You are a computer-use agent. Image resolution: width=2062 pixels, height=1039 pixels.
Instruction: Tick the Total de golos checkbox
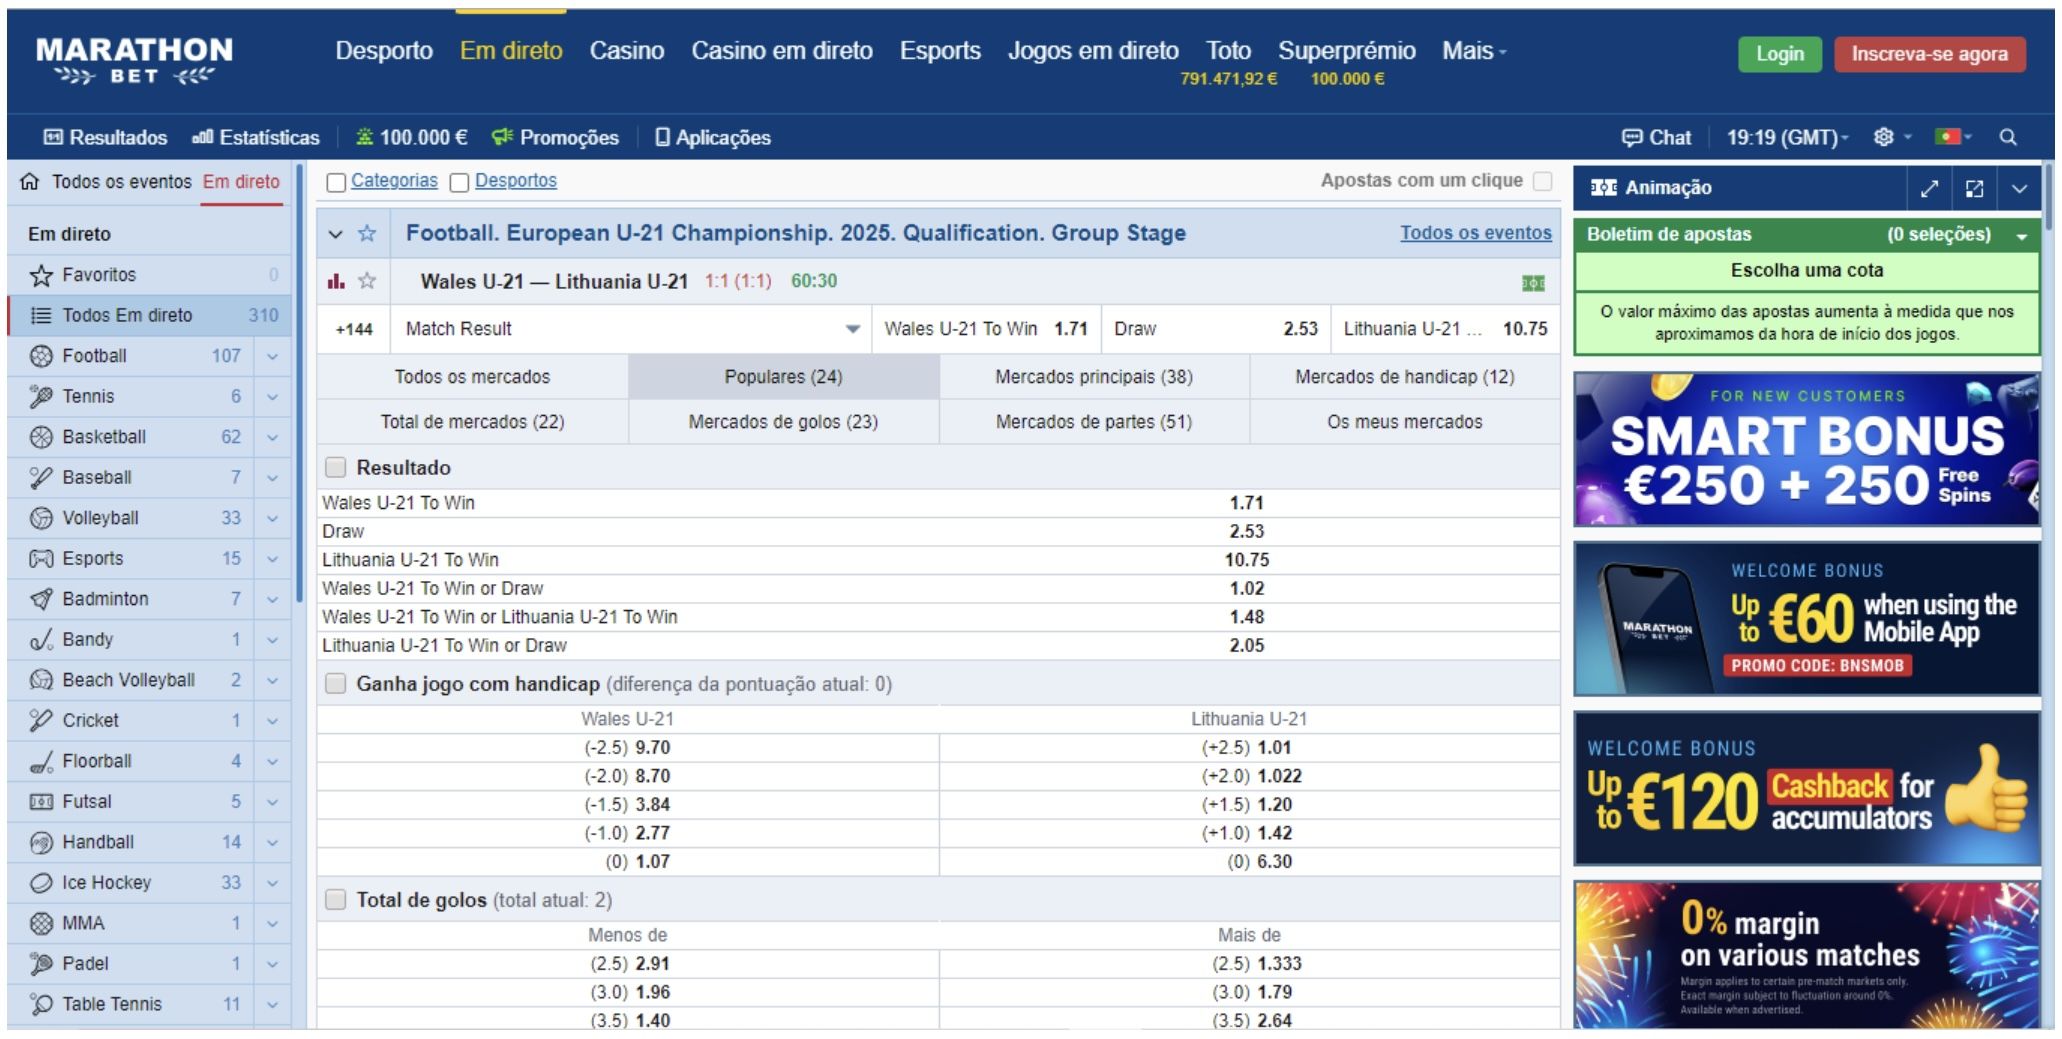tap(336, 899)
